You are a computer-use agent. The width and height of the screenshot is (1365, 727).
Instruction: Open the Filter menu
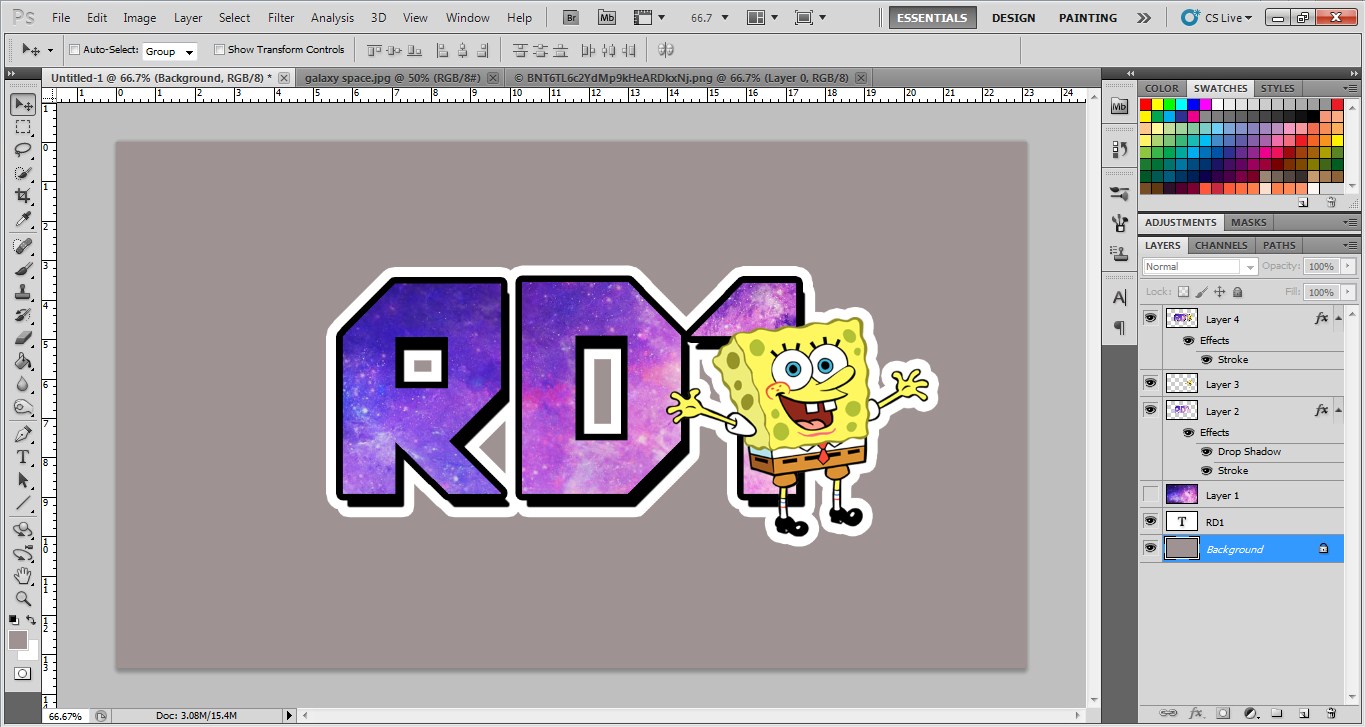pyautogui.click(x=280, y=17)
